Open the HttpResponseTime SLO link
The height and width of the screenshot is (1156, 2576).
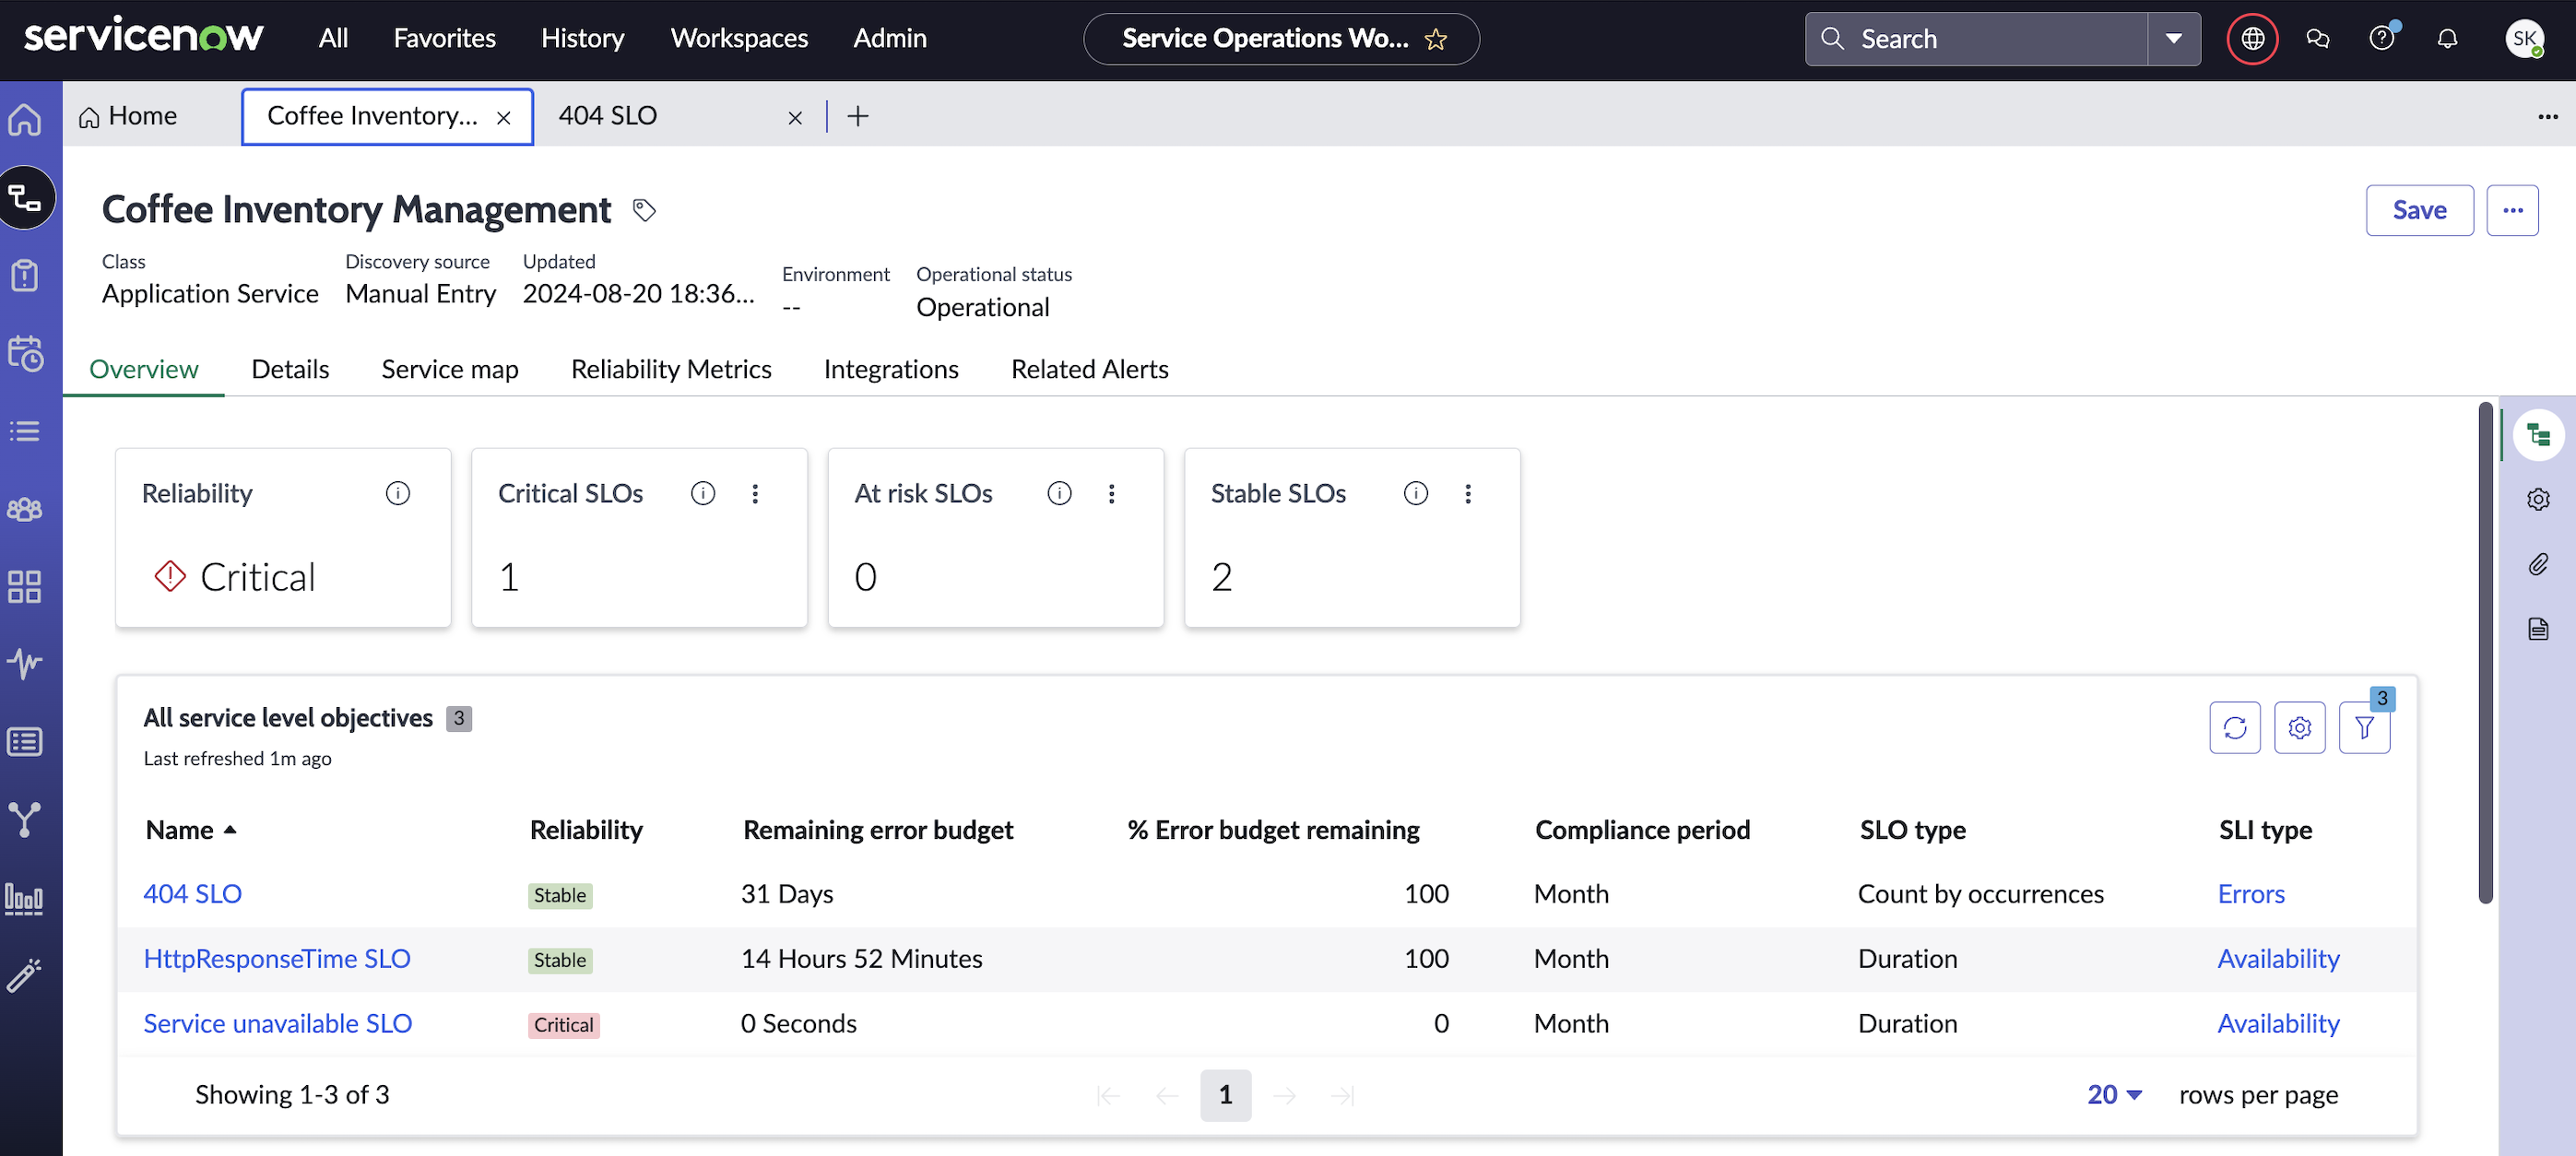[277, 958]
